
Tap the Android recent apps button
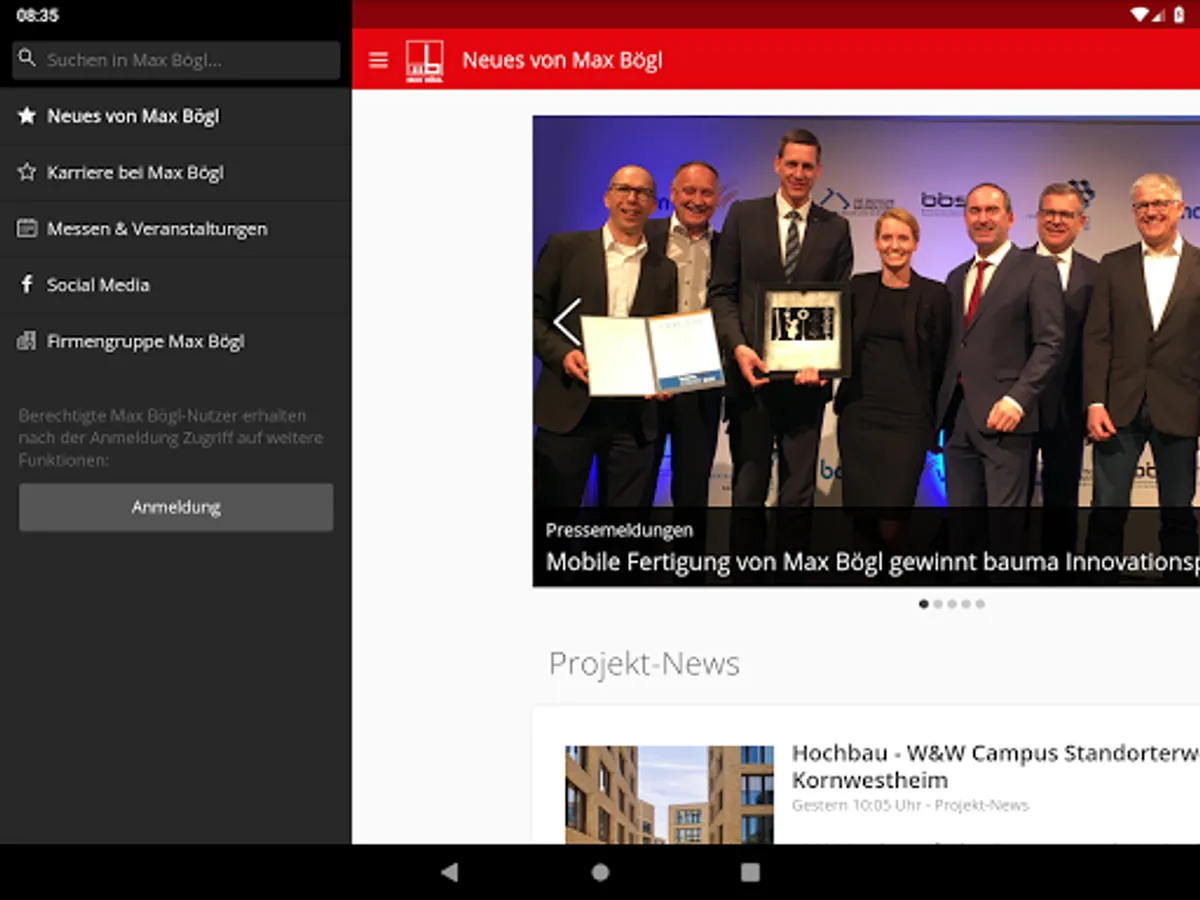(750, 872)
